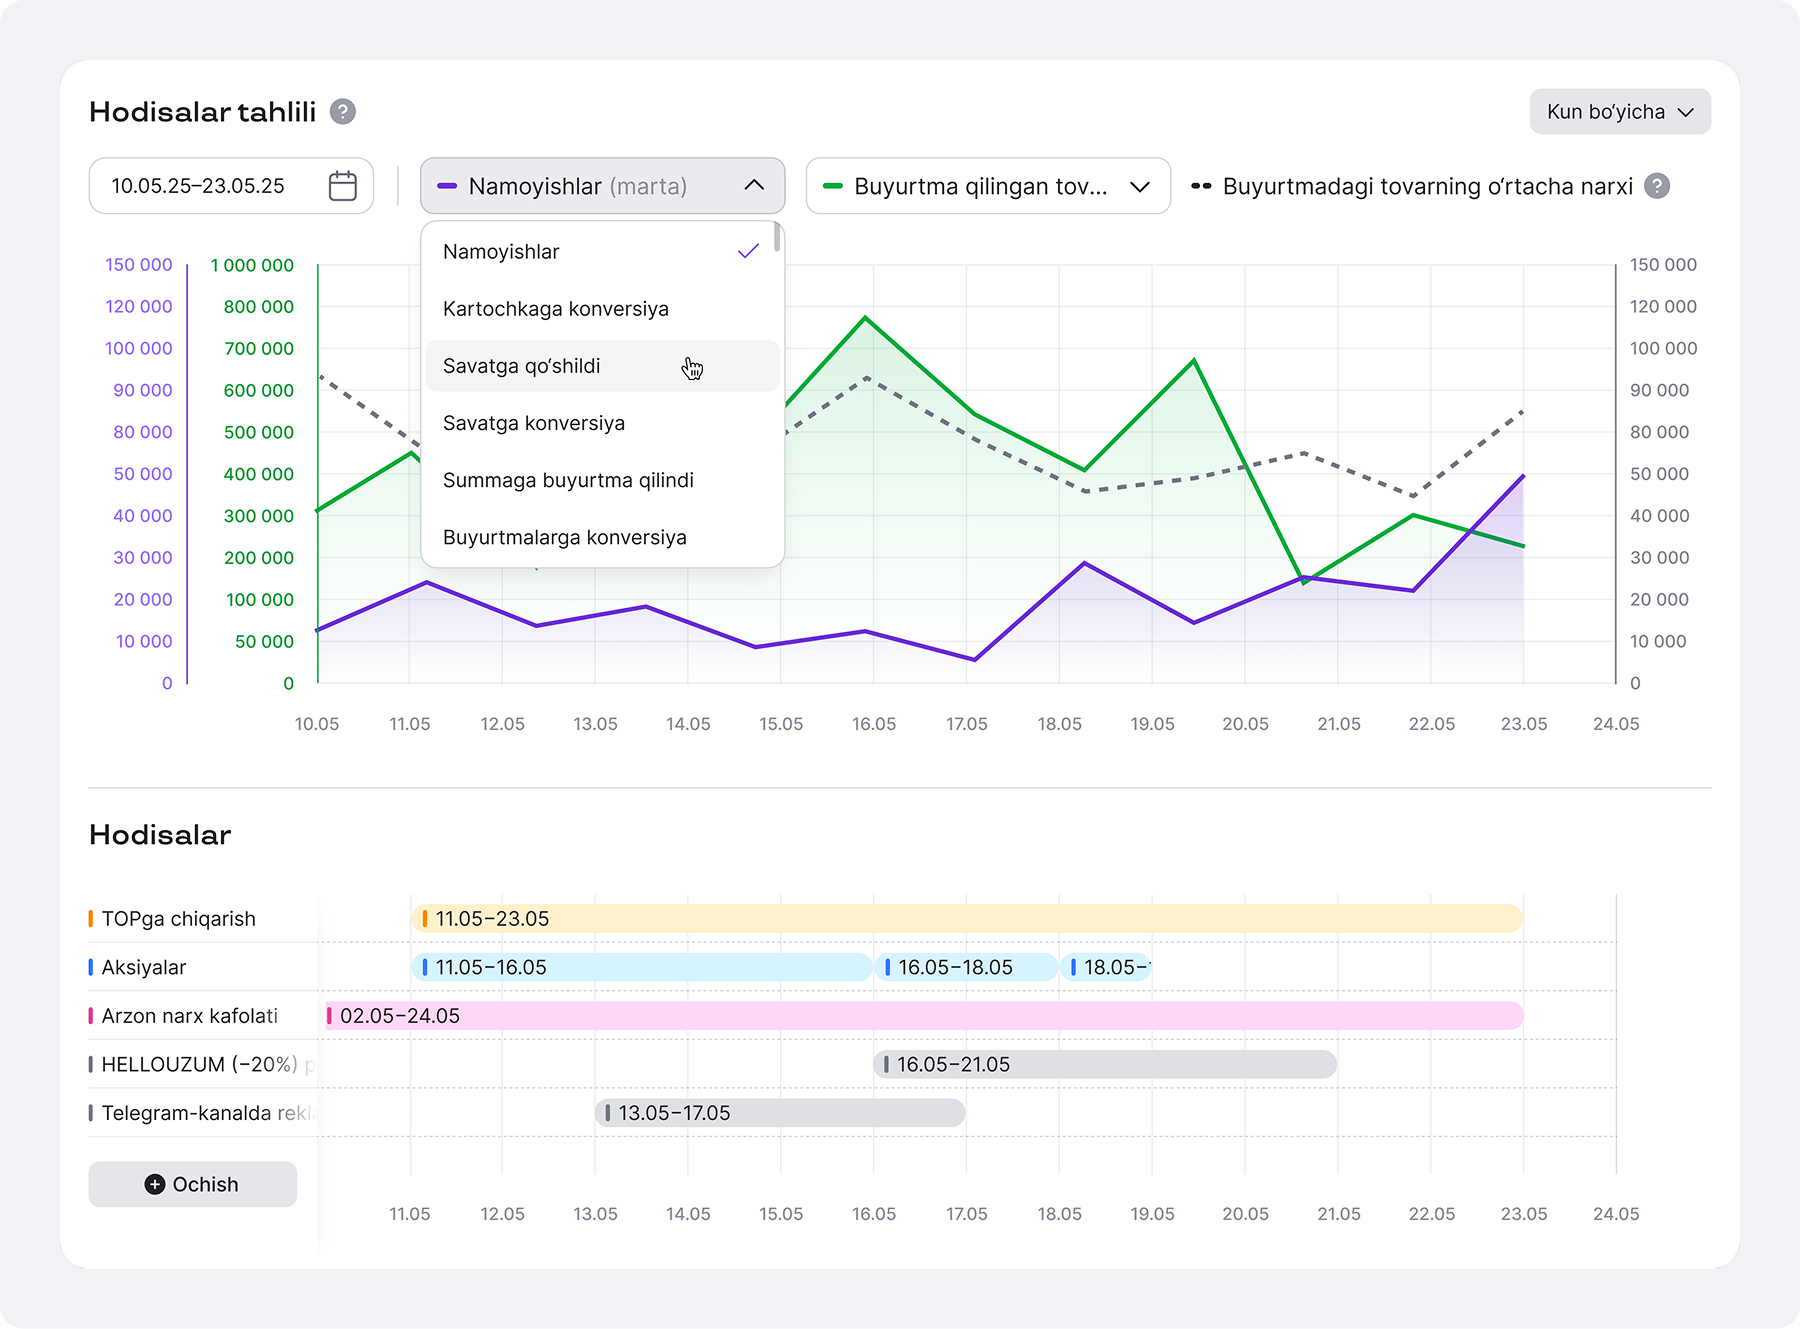Choose Summaga buyurtma qilindi option
The image size is (1800, 1329).
tap(602, 480)
